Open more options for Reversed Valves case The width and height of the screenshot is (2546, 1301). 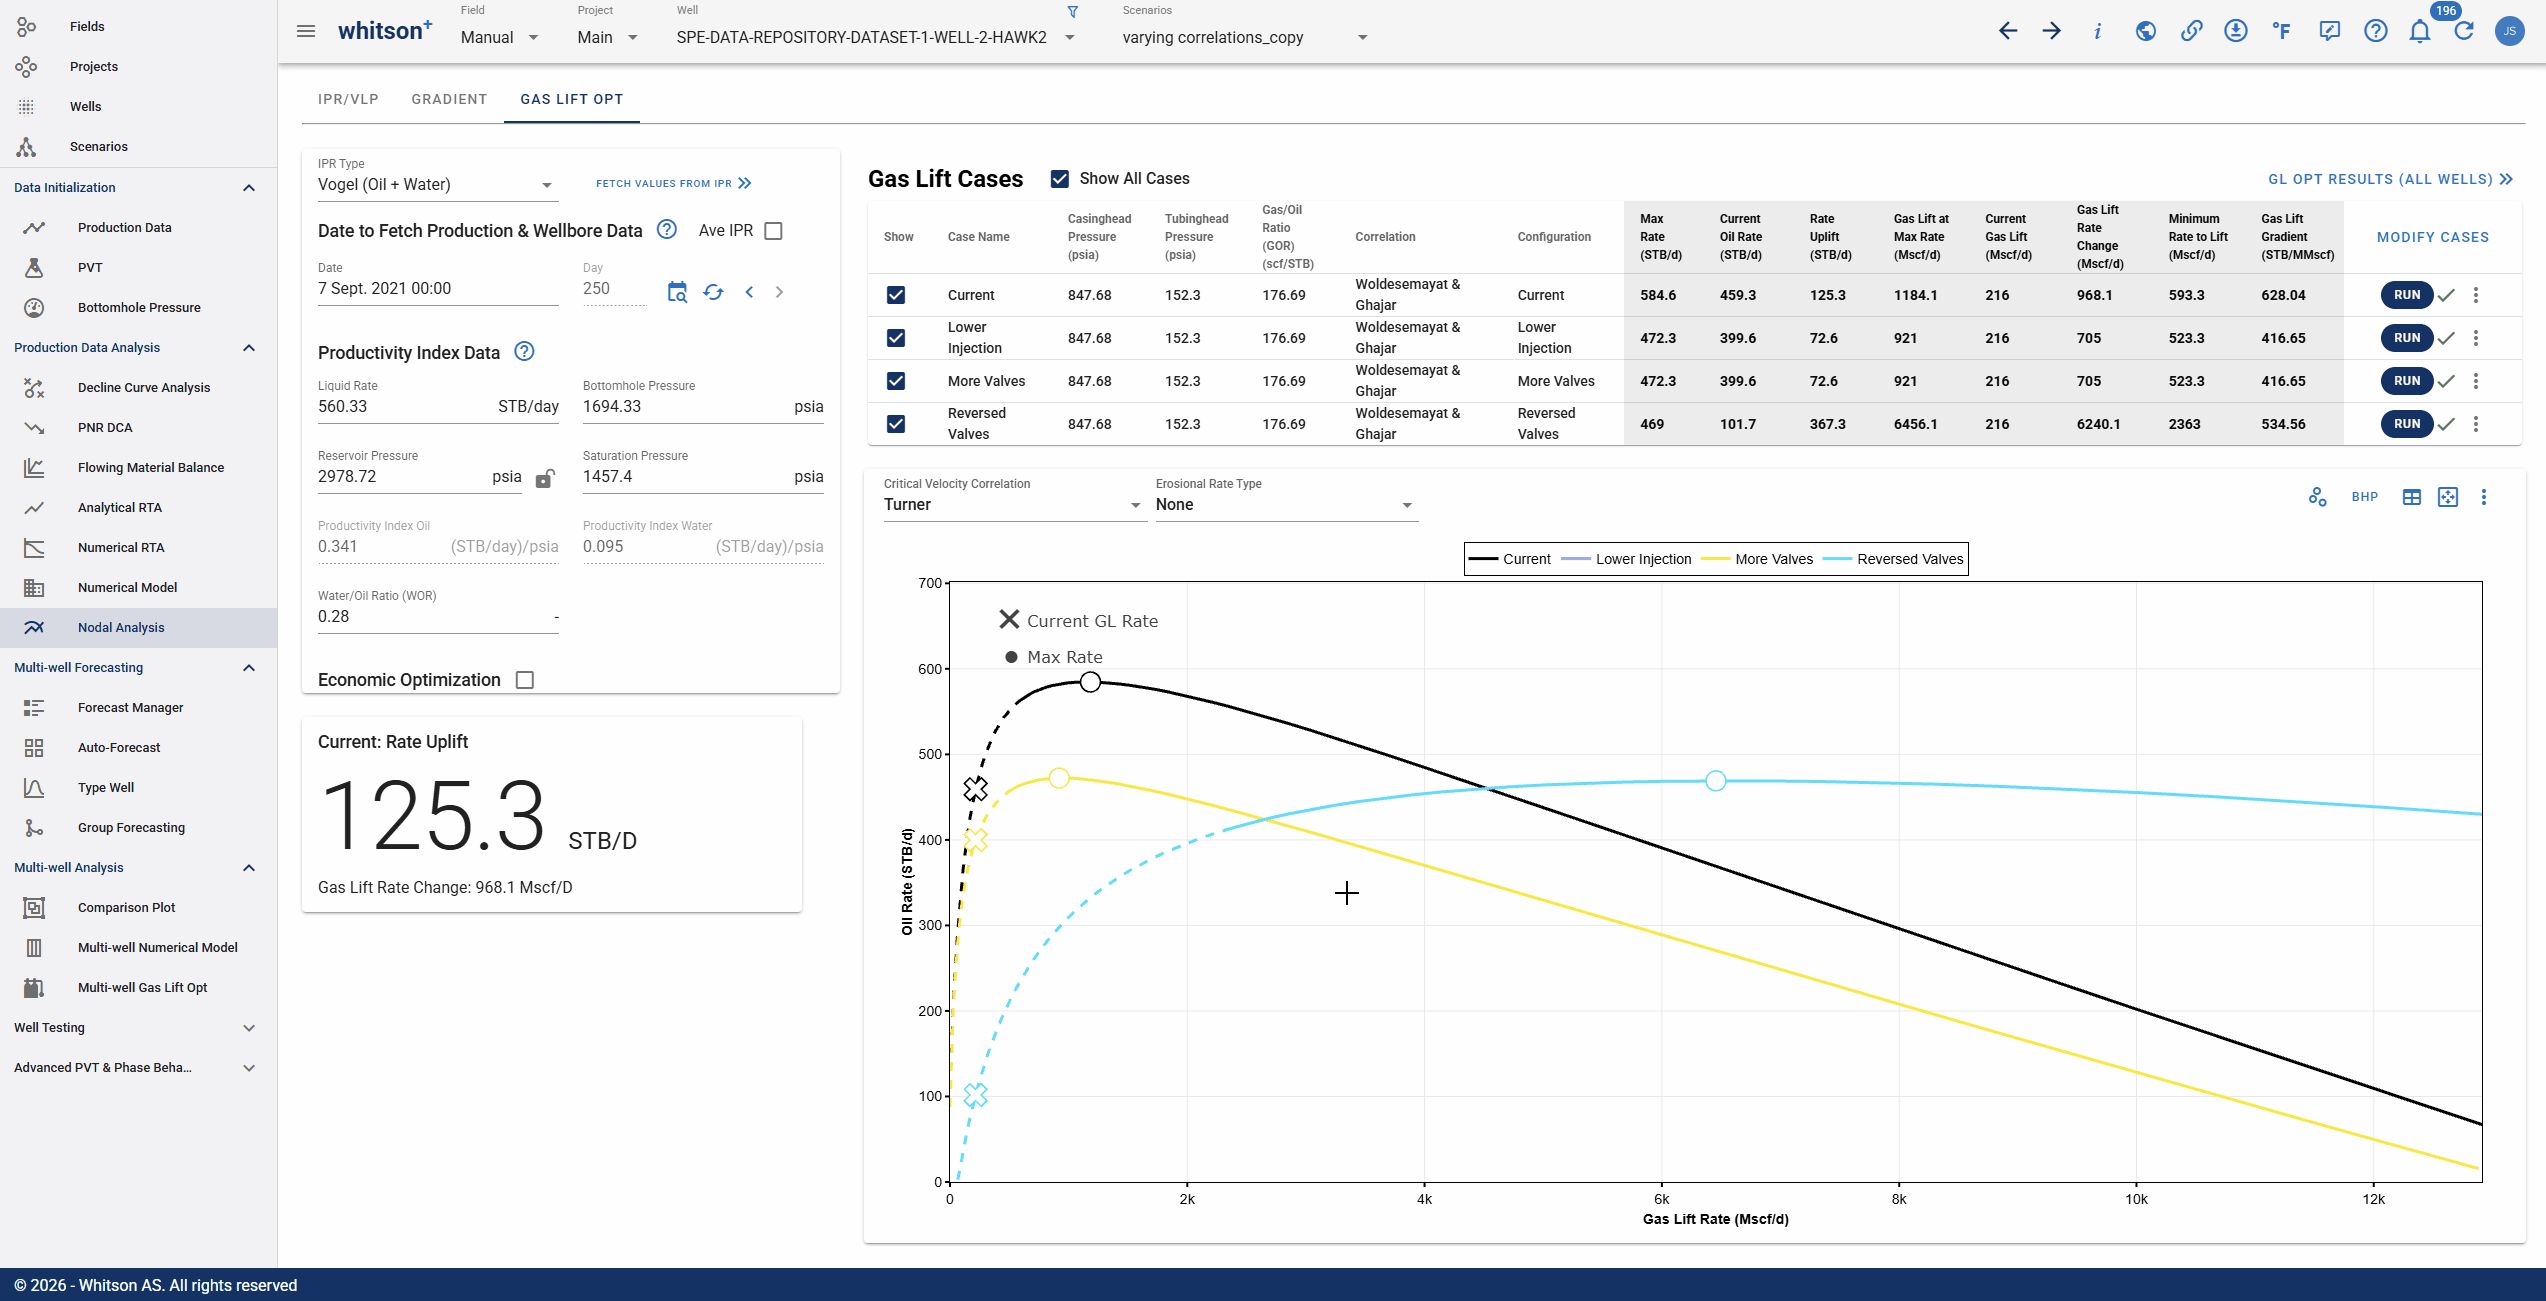[2476, 424]
